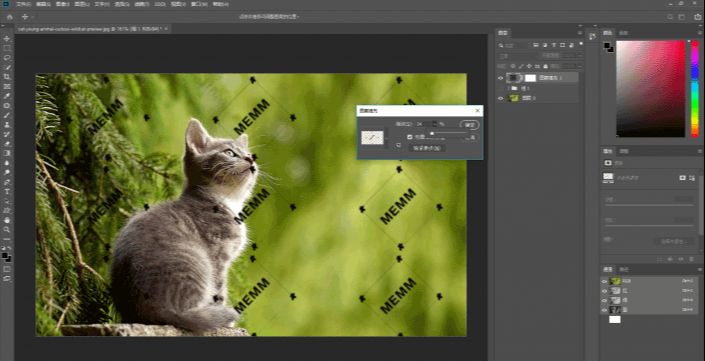
Task: Toggle the lock all padlock icon
Action: (545, 66)
